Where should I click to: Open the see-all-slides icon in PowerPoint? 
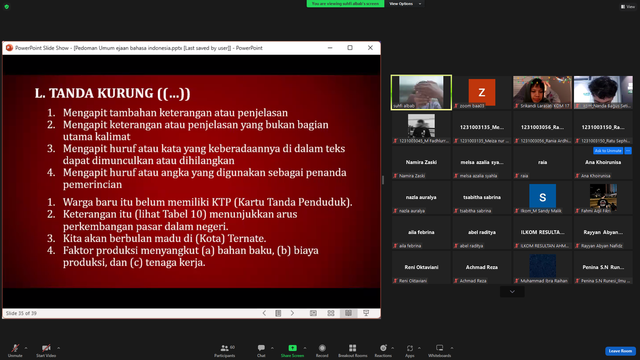pyautogui.click(x=278, y=313)
